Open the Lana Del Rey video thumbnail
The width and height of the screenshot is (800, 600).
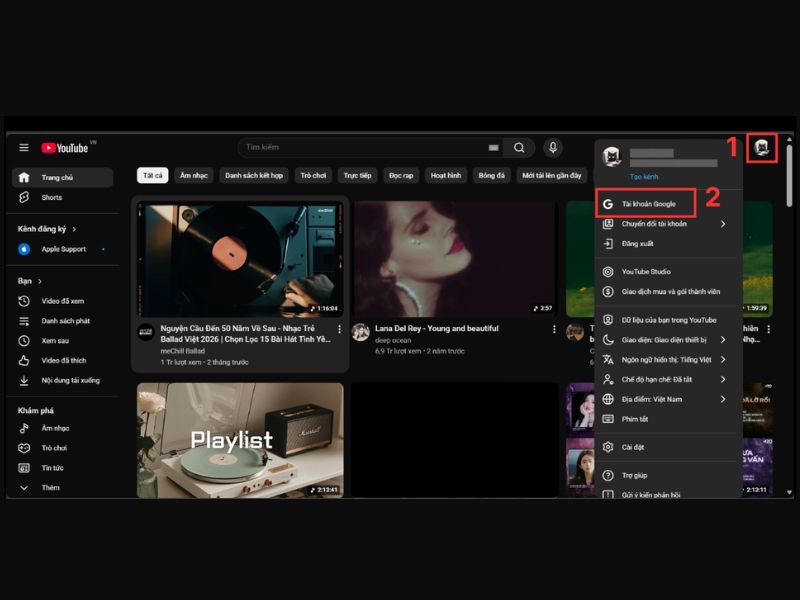click(x=454, y=259)
